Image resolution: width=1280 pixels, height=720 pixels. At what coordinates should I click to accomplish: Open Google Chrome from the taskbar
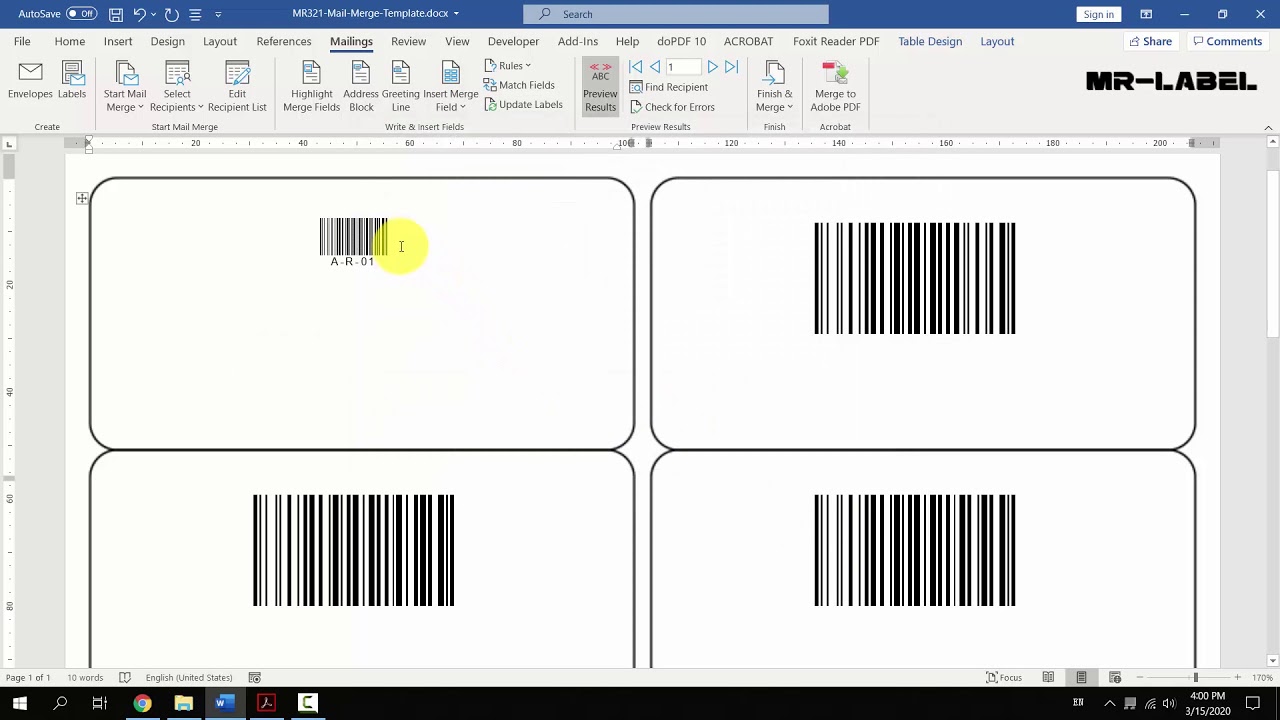tap(142, 703)
